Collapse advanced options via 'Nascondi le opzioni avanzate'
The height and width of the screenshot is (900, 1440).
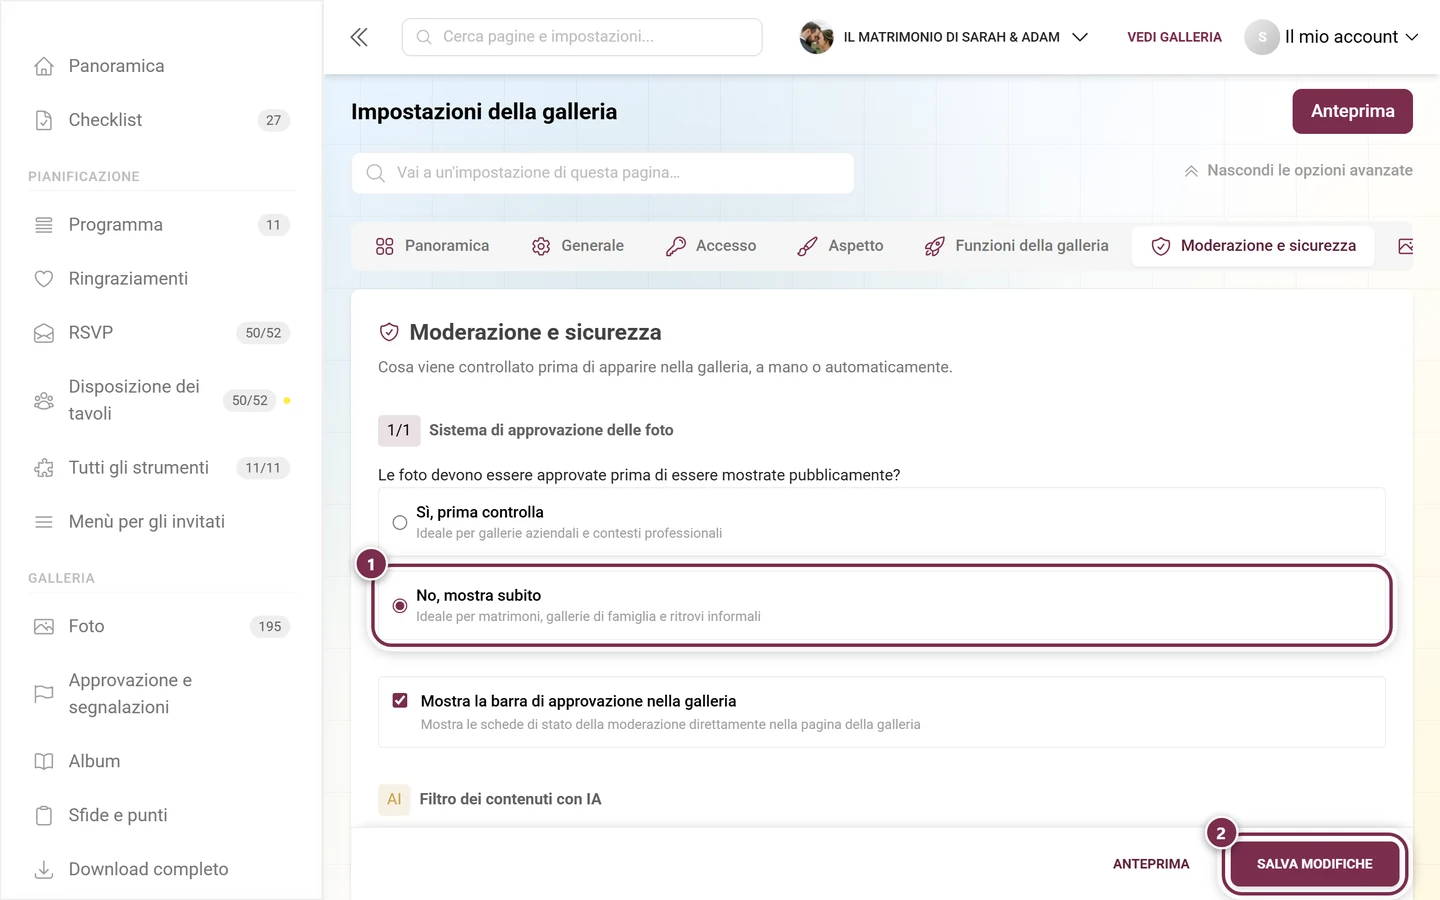tap(1298, 171)
